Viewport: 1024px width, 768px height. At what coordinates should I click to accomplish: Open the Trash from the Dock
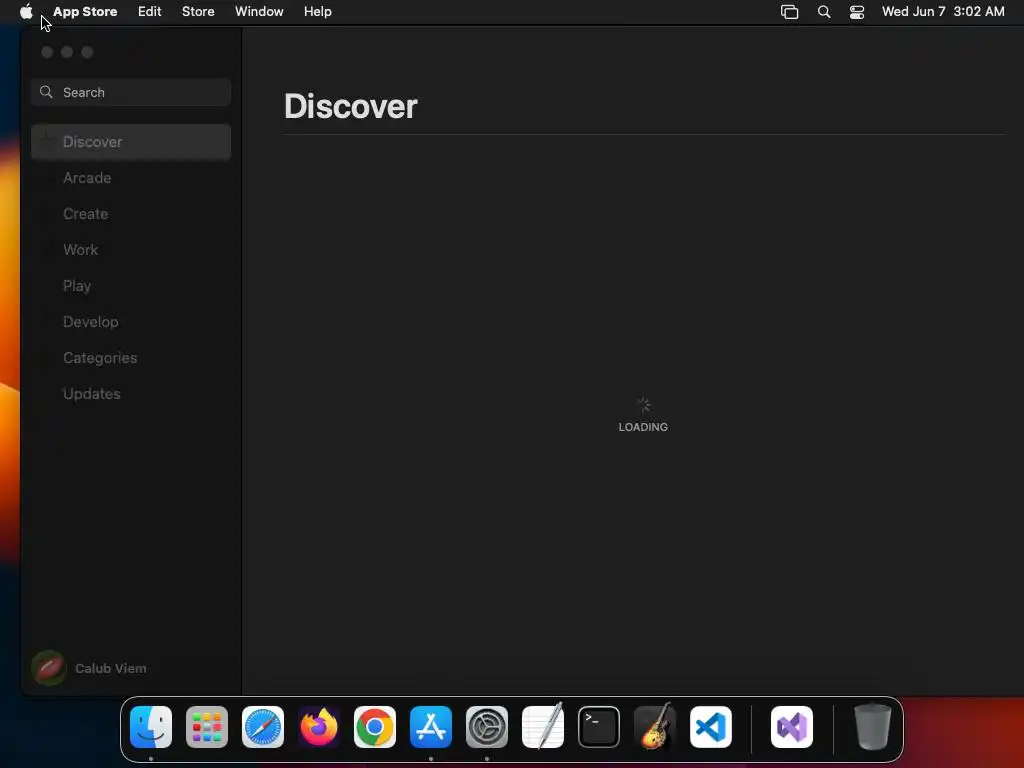872,727
